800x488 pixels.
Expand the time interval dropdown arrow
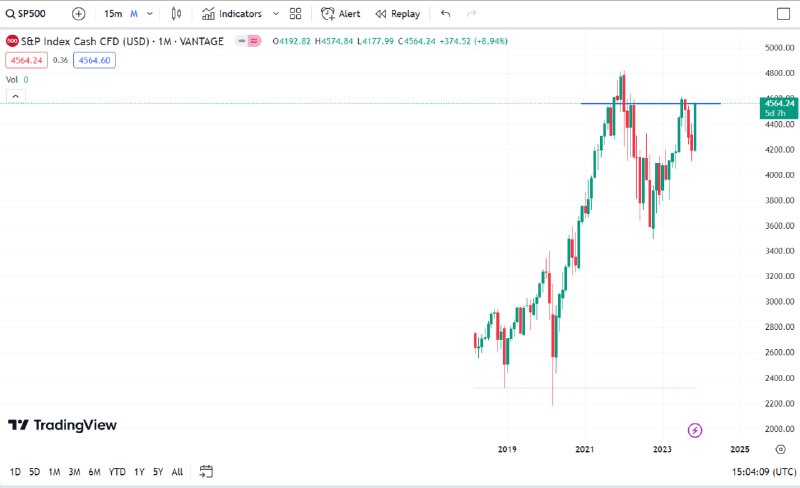(x=150, y=14)
